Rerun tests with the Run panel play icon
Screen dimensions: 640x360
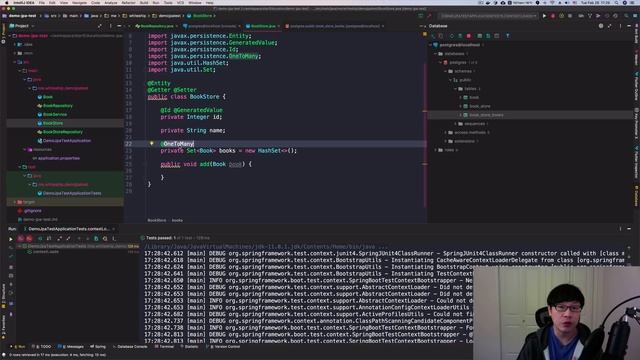point(11,239)
